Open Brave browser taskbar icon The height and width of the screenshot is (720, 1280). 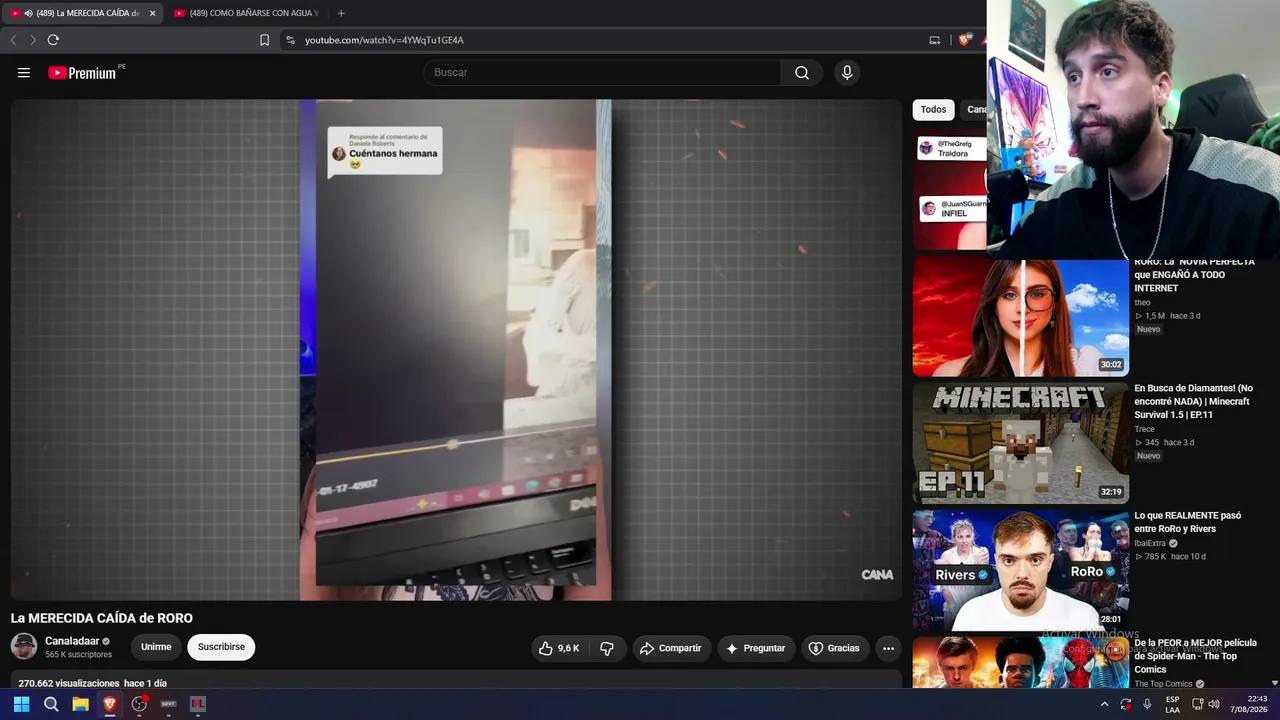point(110,704)
